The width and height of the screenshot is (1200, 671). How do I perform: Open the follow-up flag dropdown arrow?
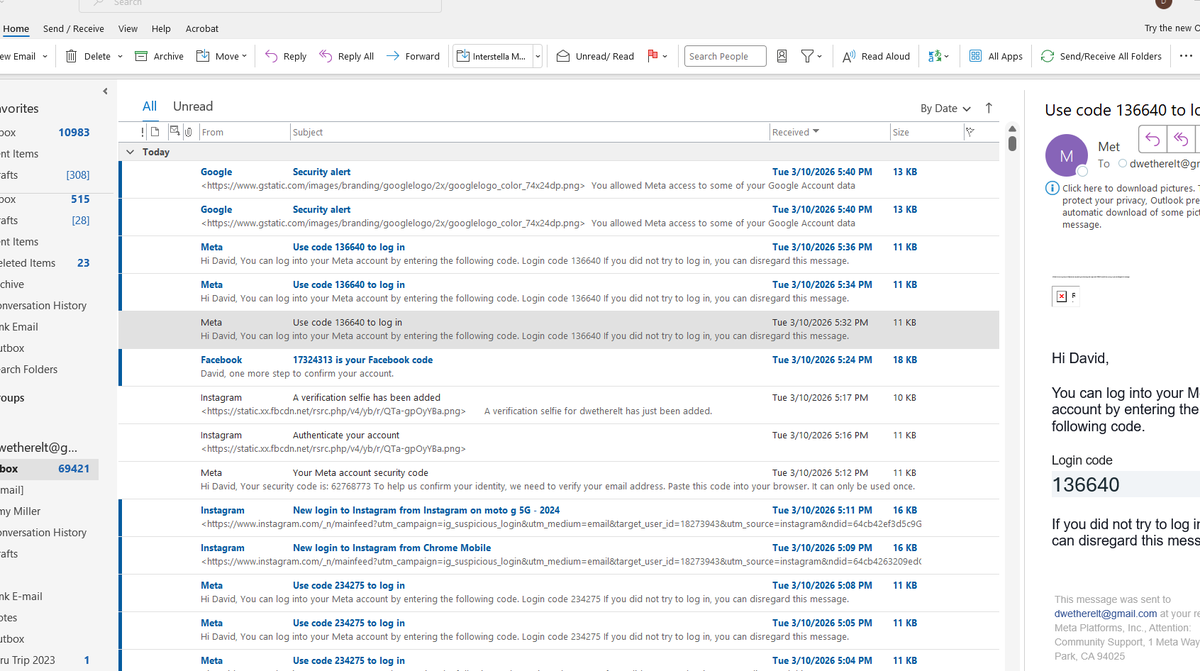pos(665,56)
